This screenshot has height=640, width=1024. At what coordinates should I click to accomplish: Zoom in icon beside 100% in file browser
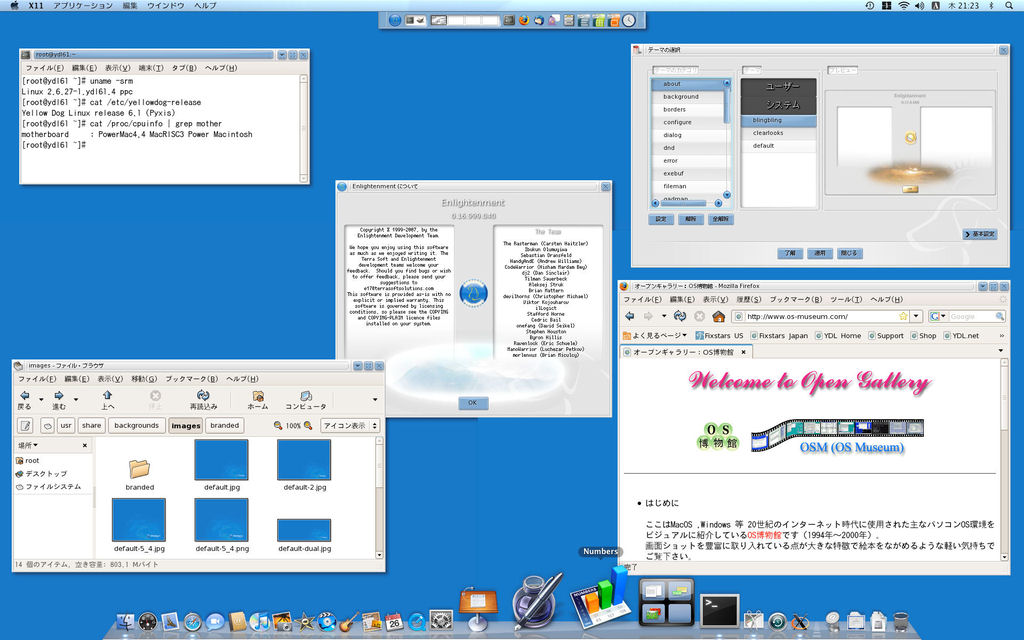[x=308, y=426]
